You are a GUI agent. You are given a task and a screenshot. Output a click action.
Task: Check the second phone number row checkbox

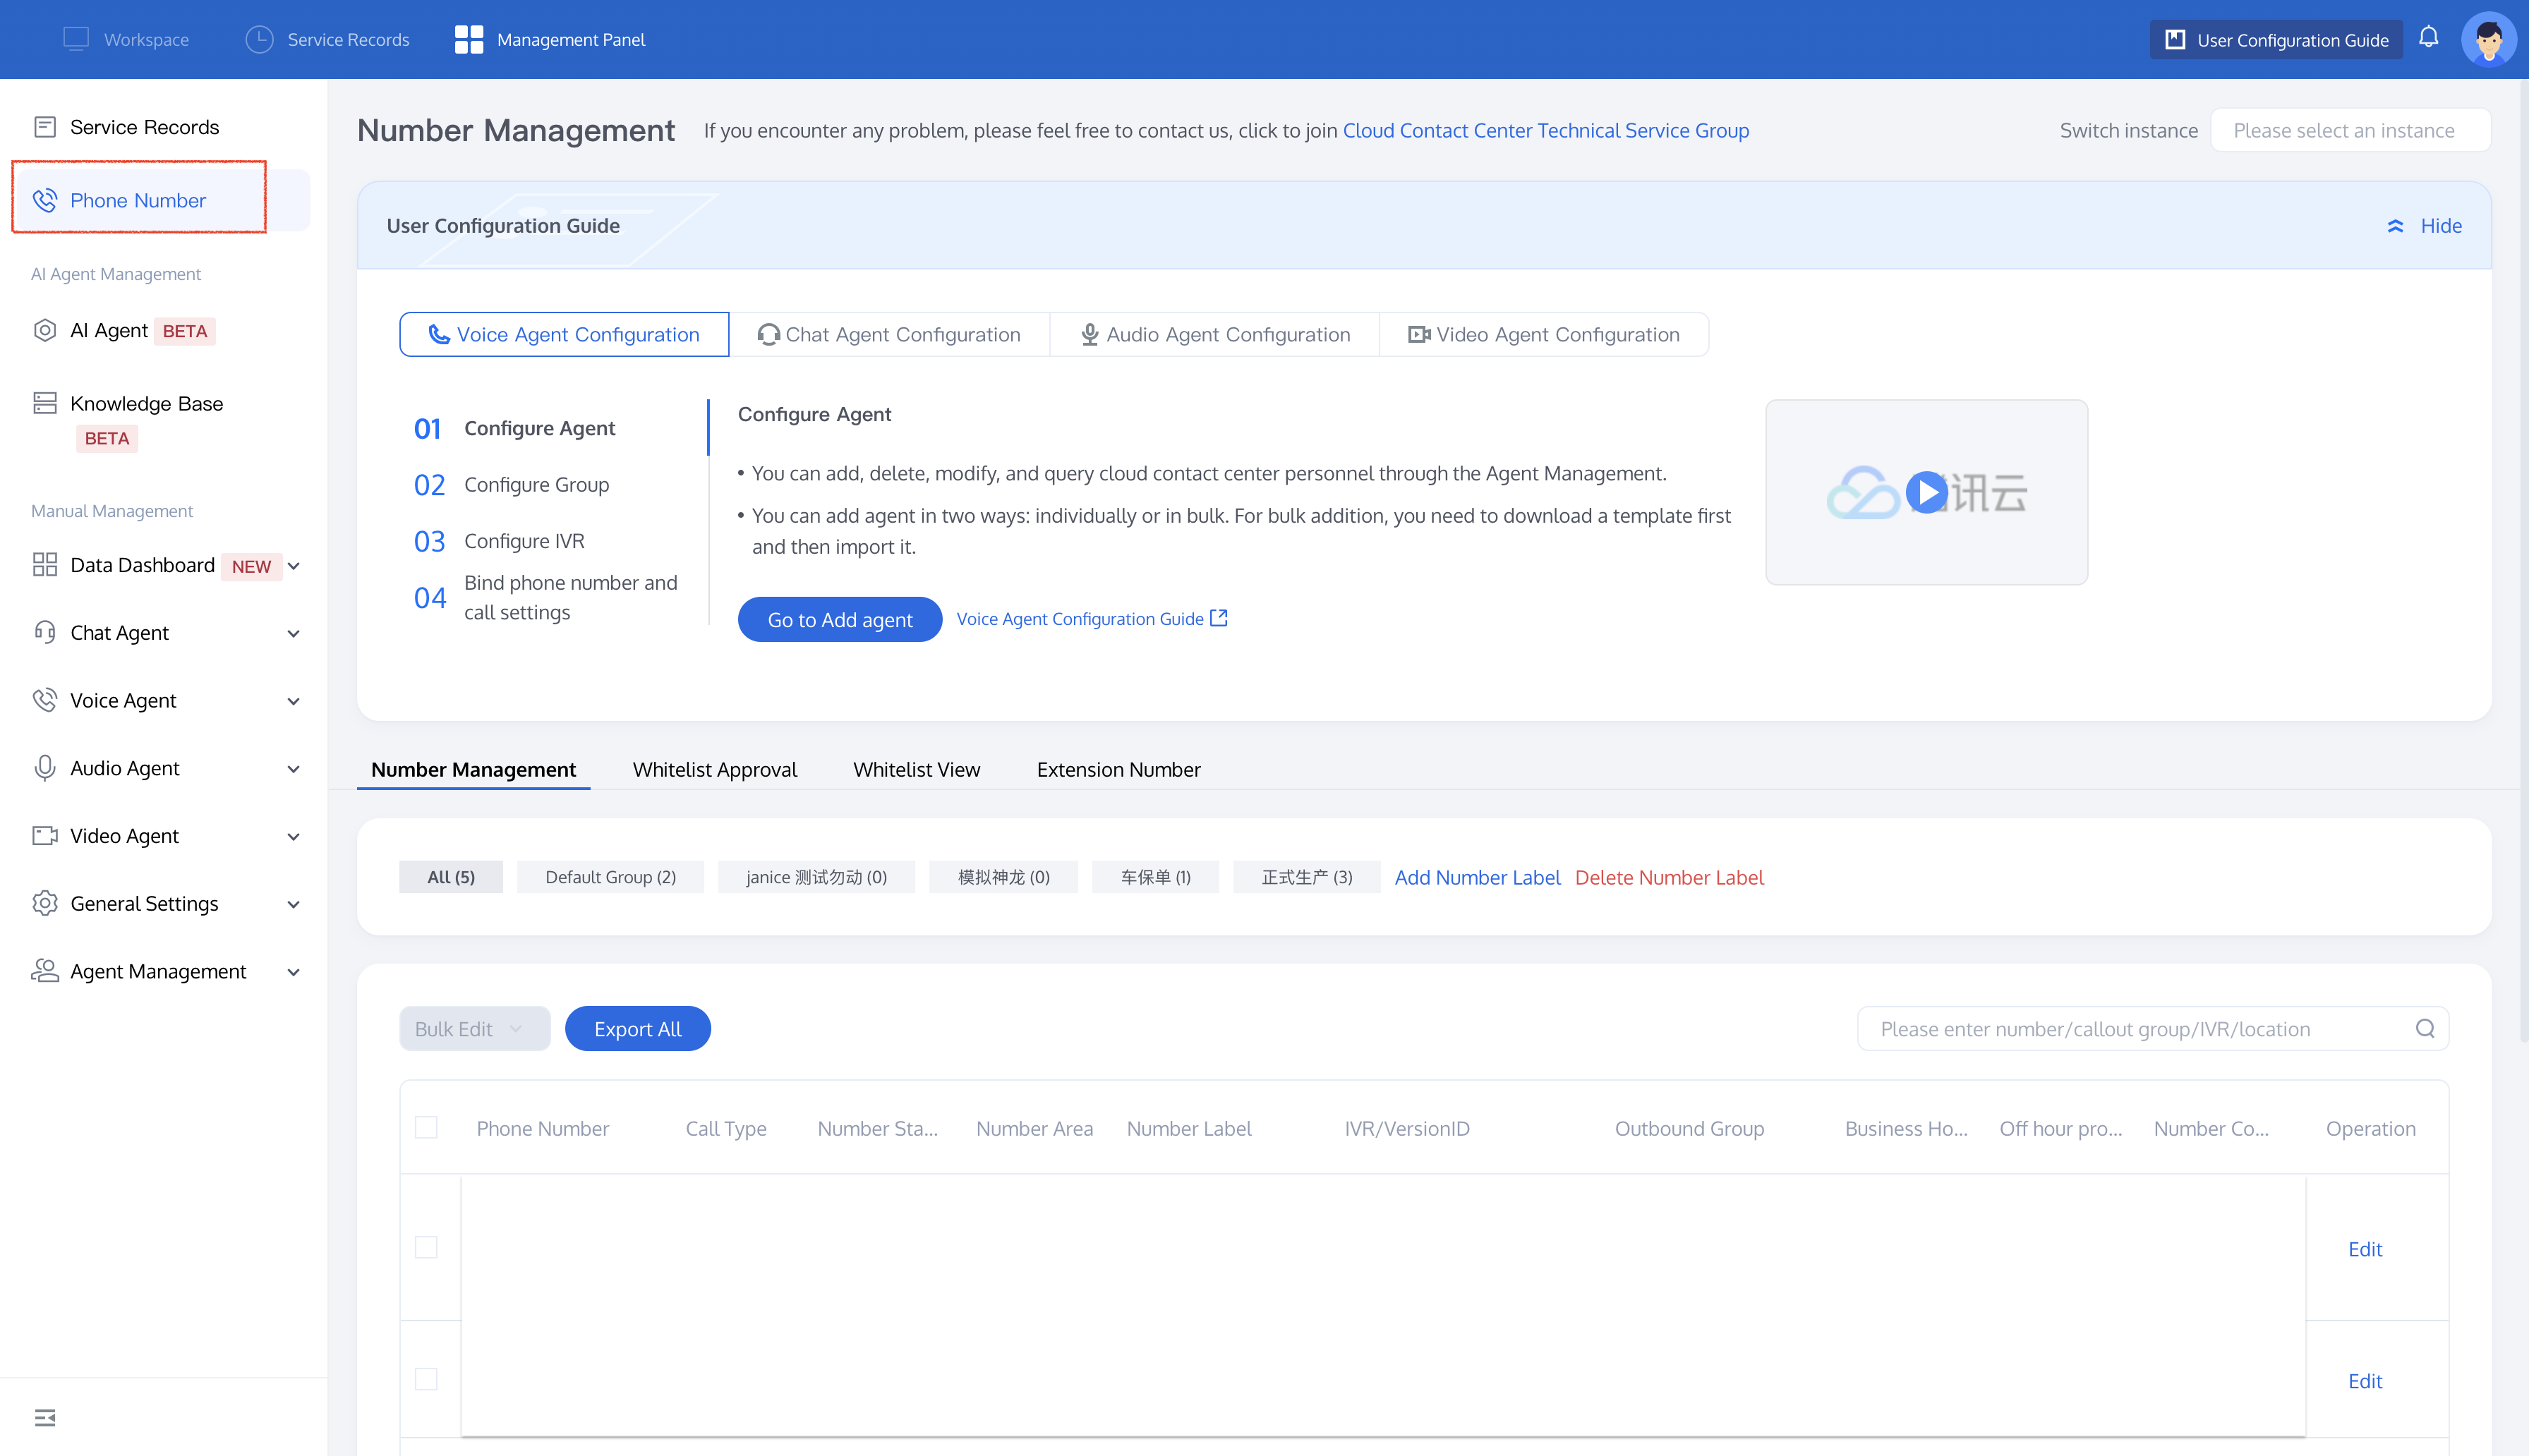click(x=427, y=1378)
